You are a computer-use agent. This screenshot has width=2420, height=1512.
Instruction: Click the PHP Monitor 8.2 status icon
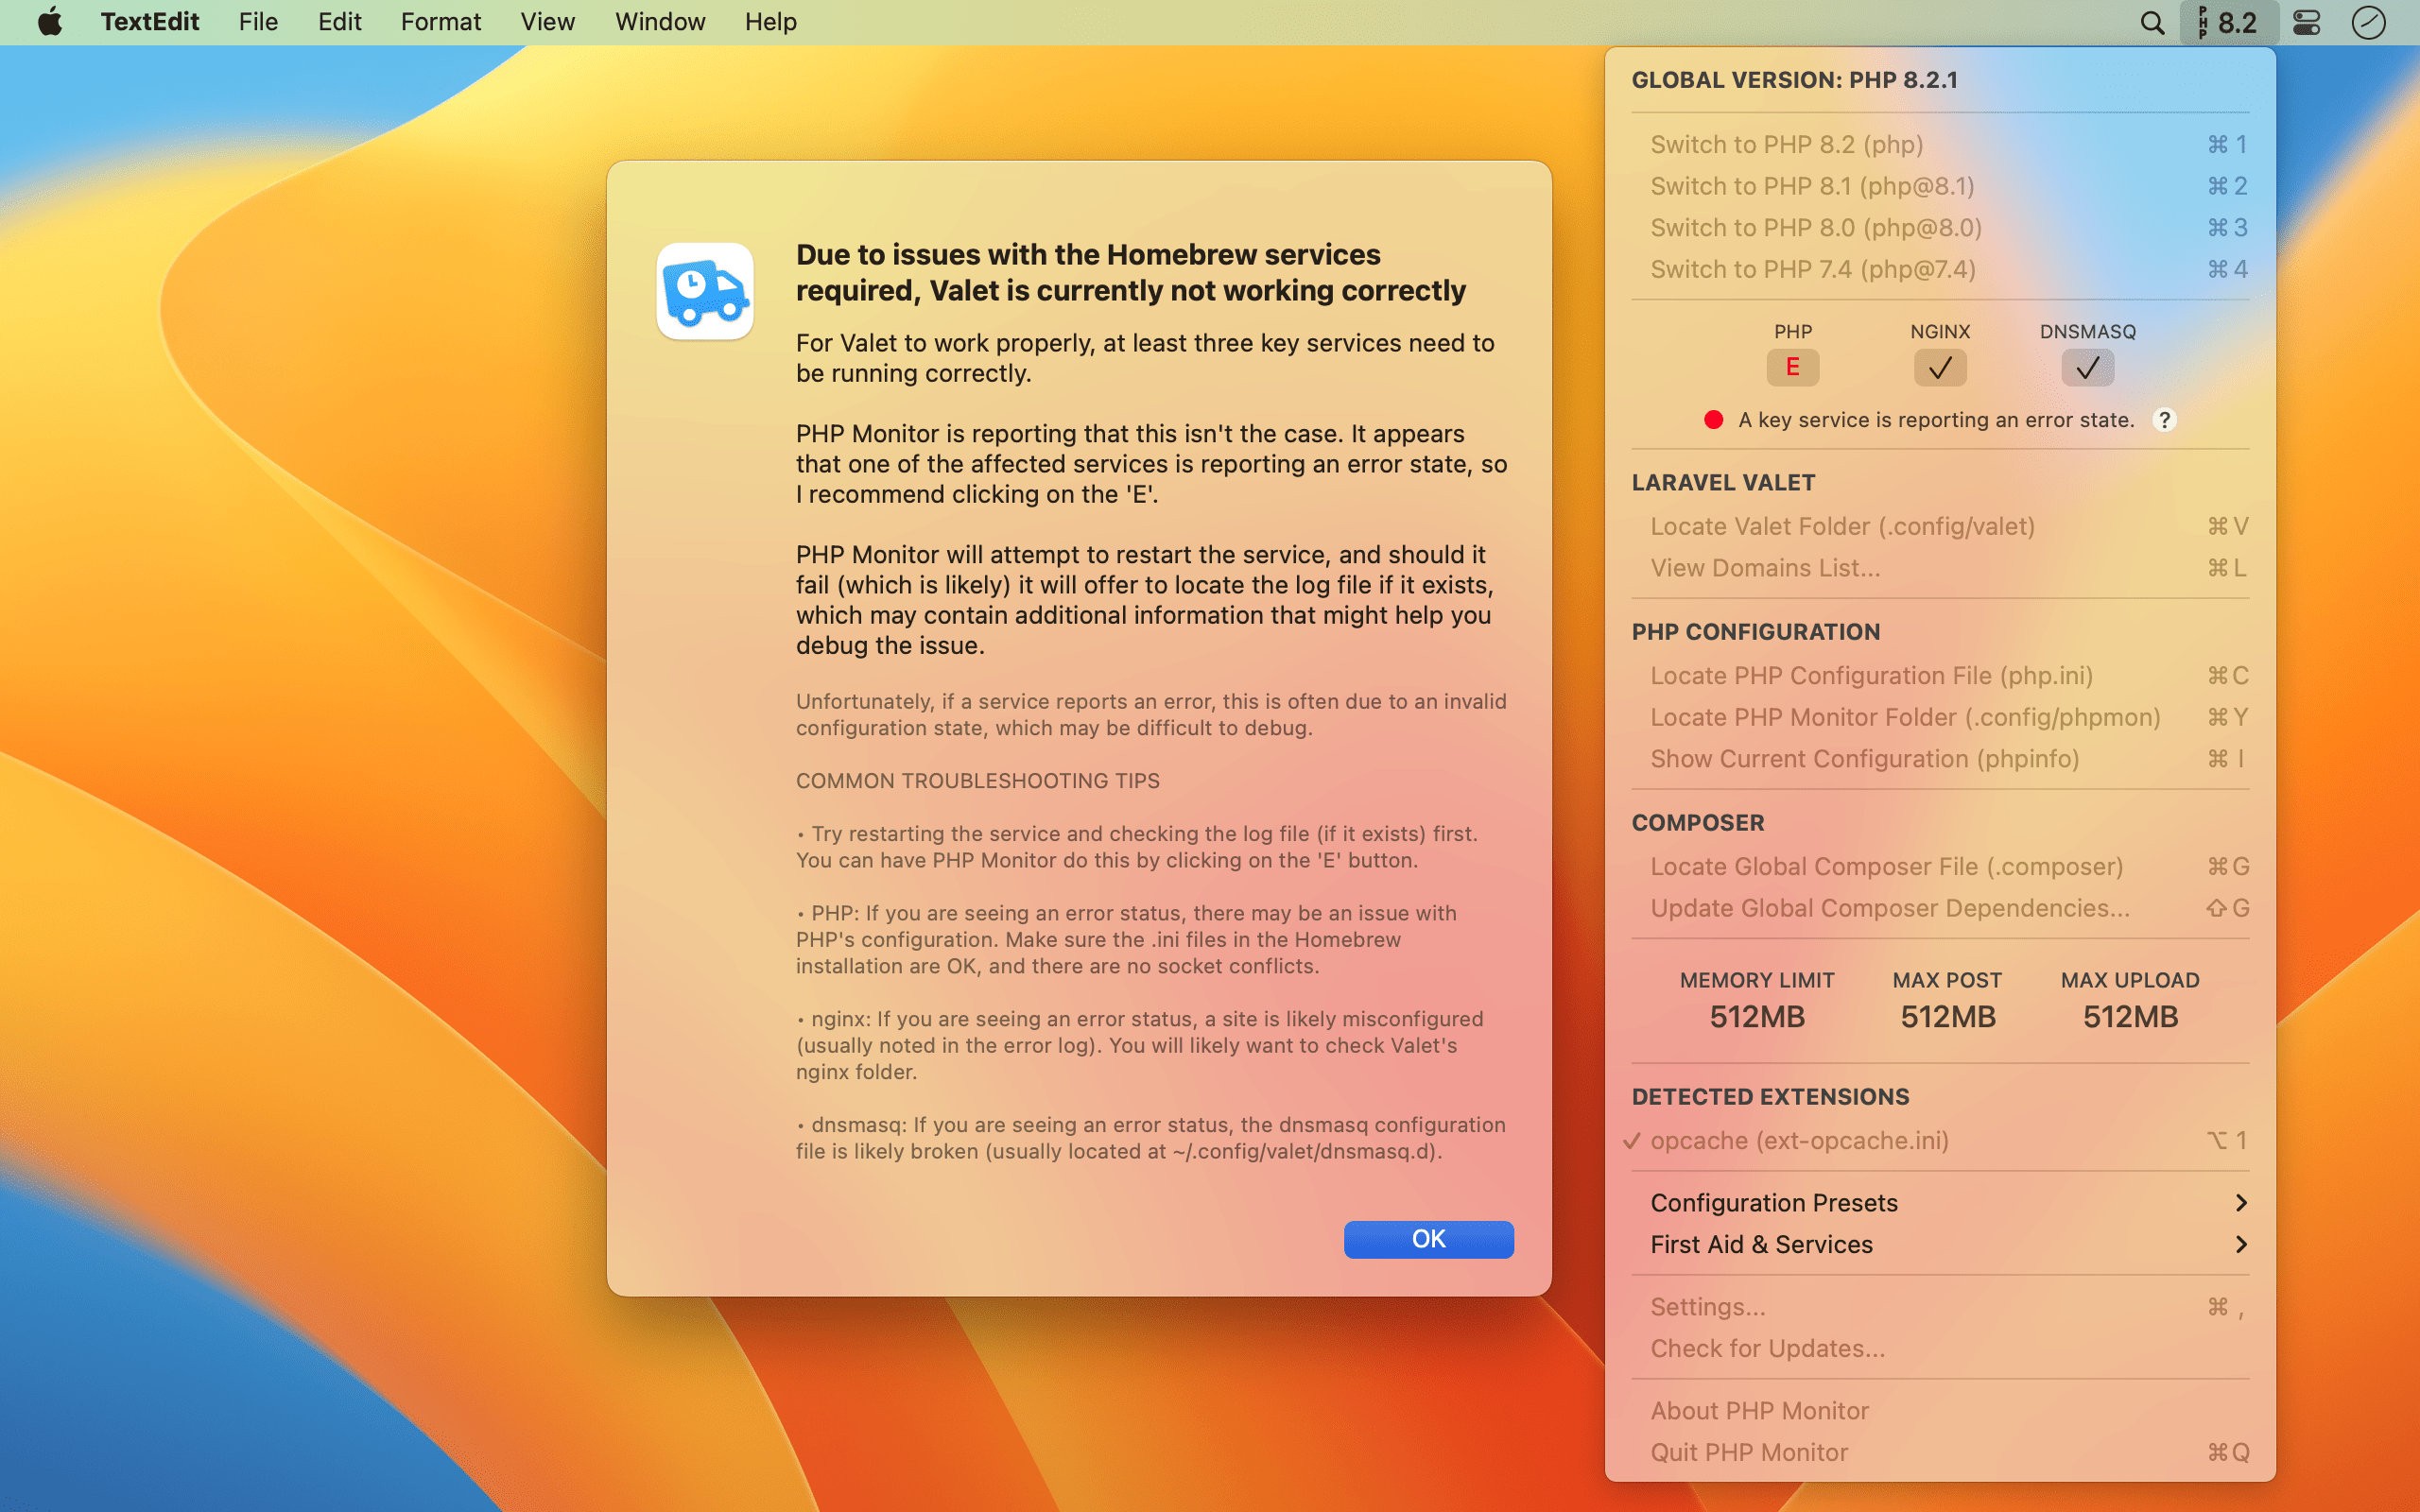coord(2228,22)
